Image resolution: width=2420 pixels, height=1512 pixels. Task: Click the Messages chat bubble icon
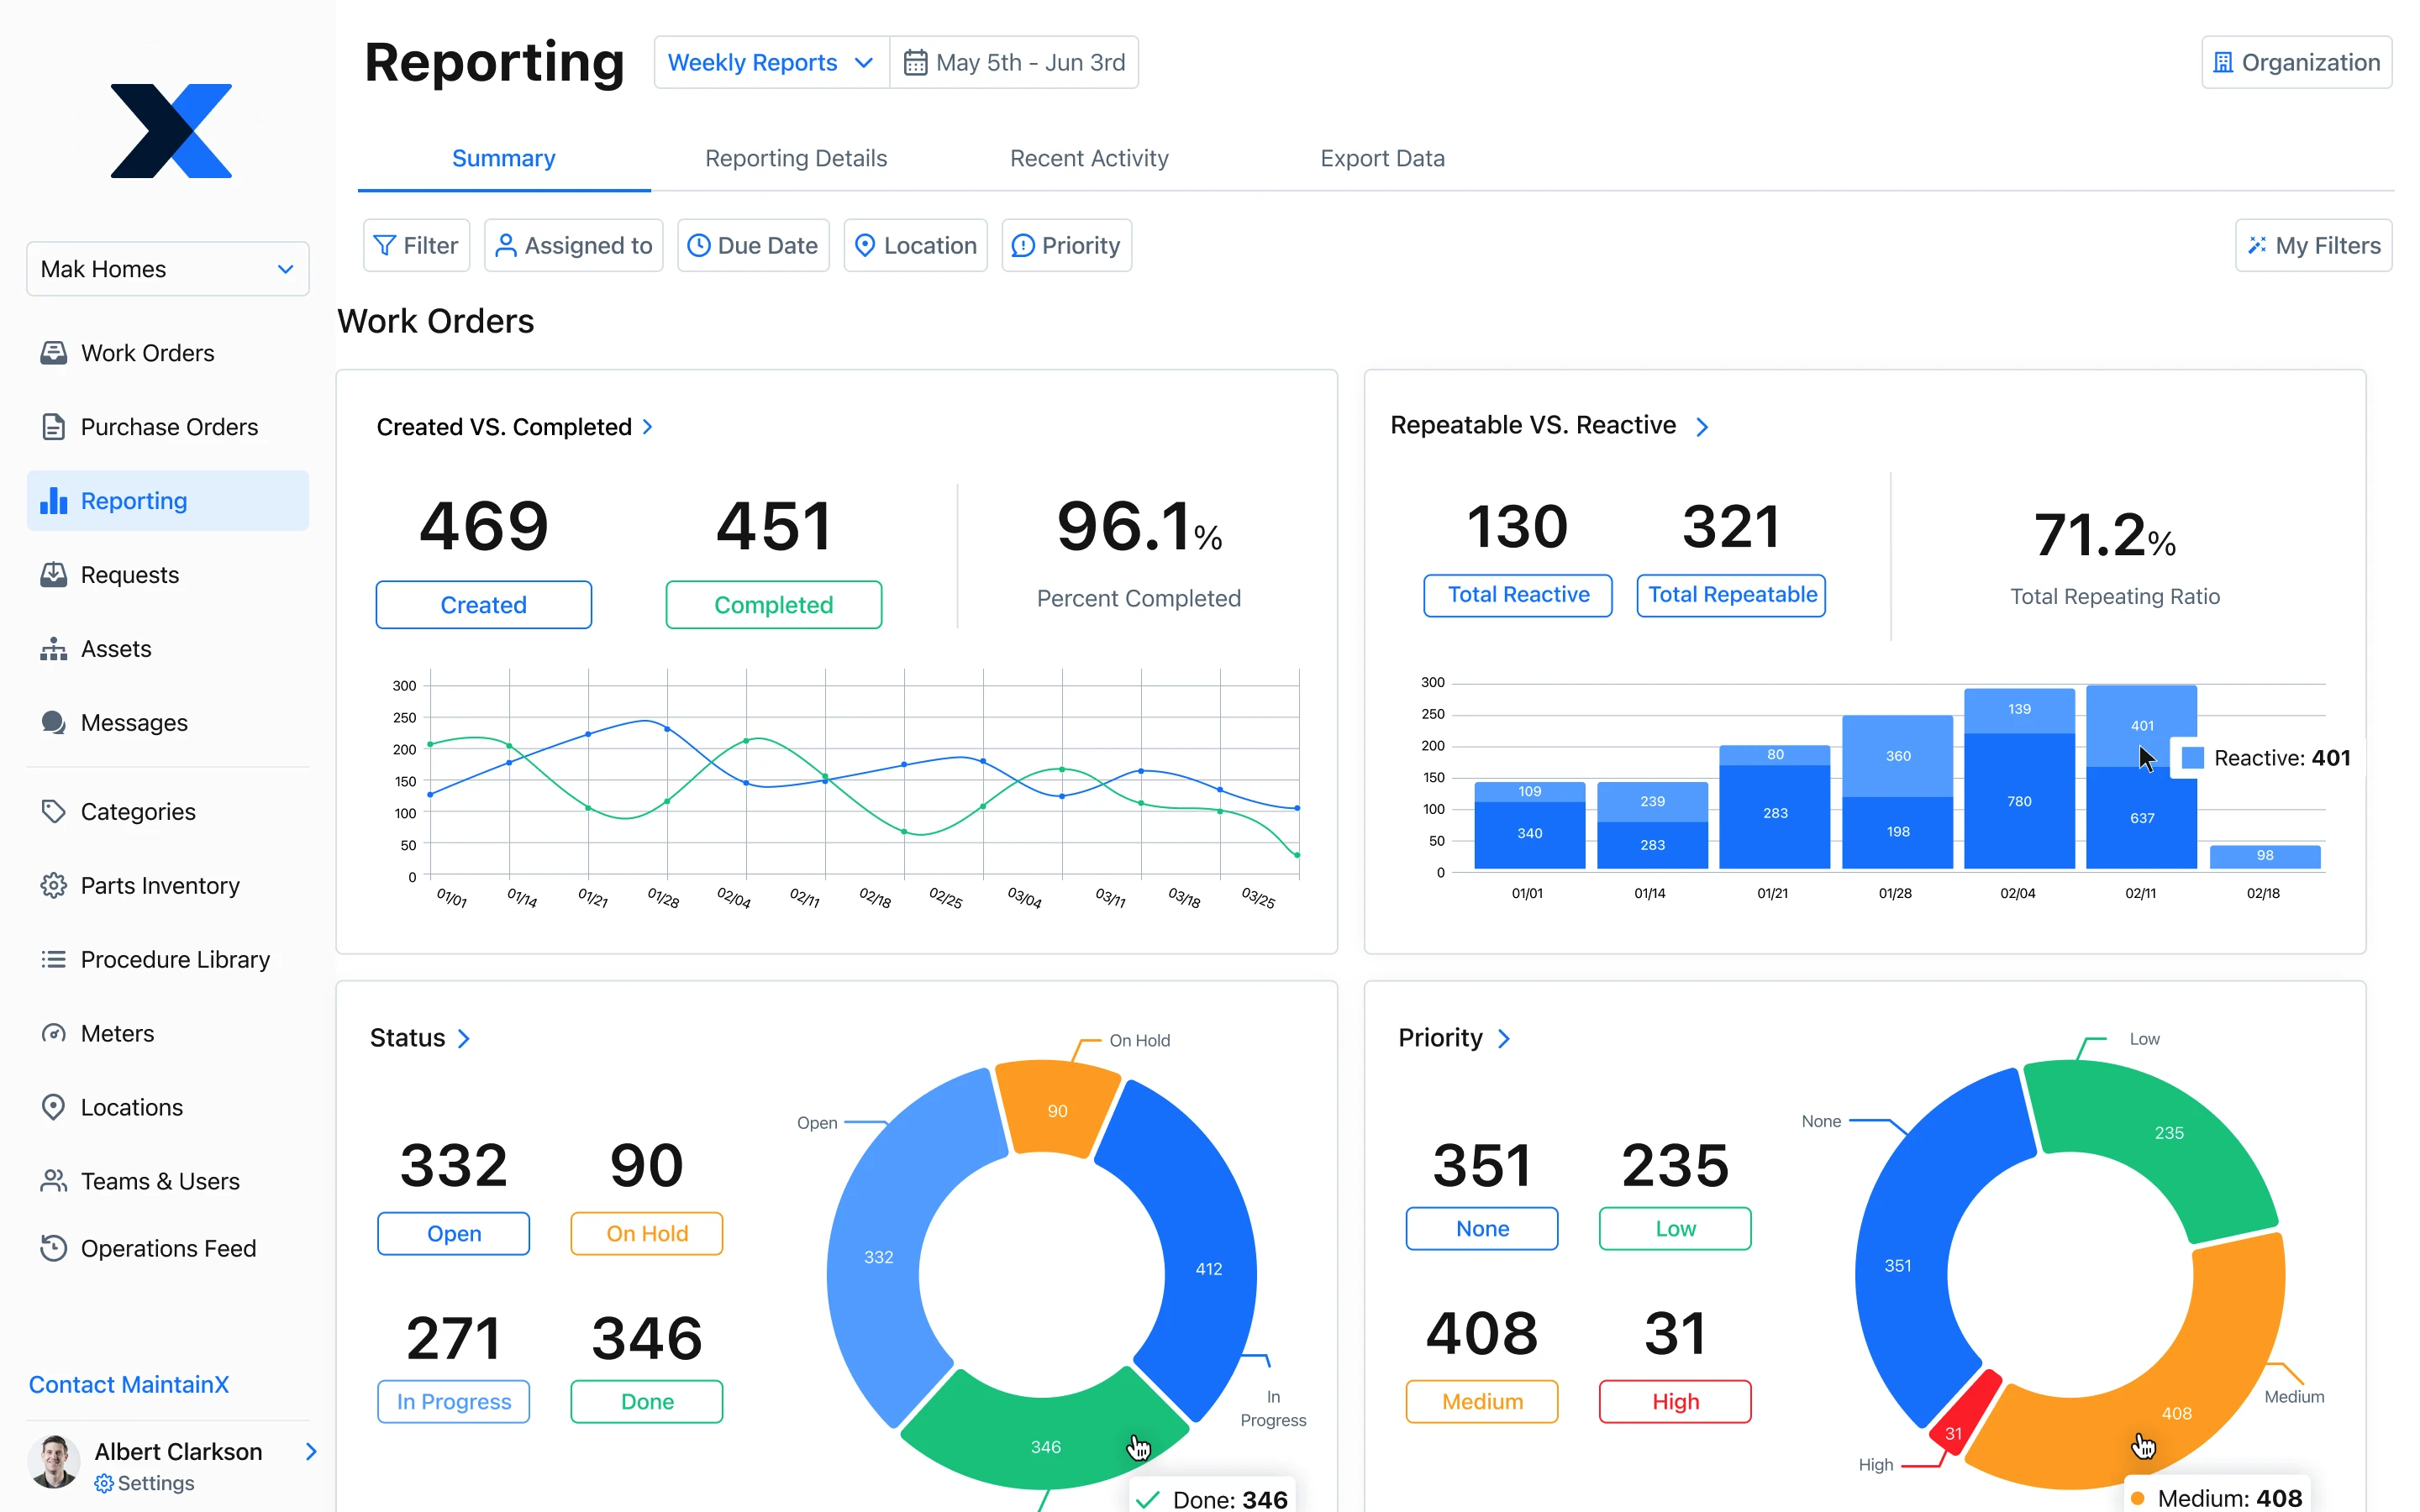pyautogui.click(x=53, y=723)
